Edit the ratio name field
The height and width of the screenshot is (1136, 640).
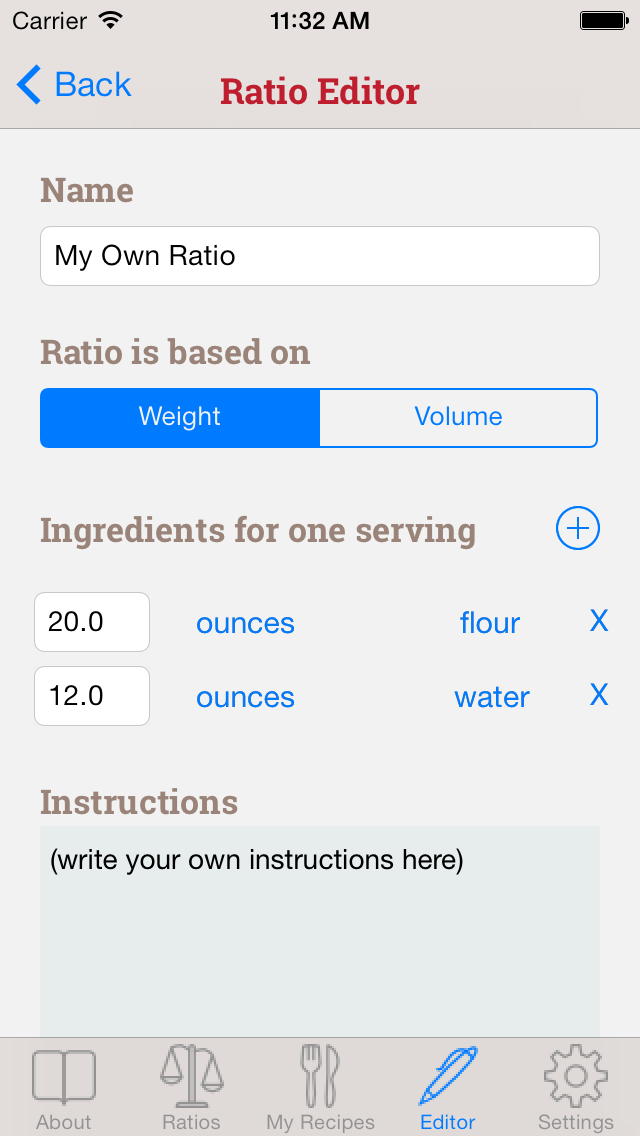tap(320, 256)
